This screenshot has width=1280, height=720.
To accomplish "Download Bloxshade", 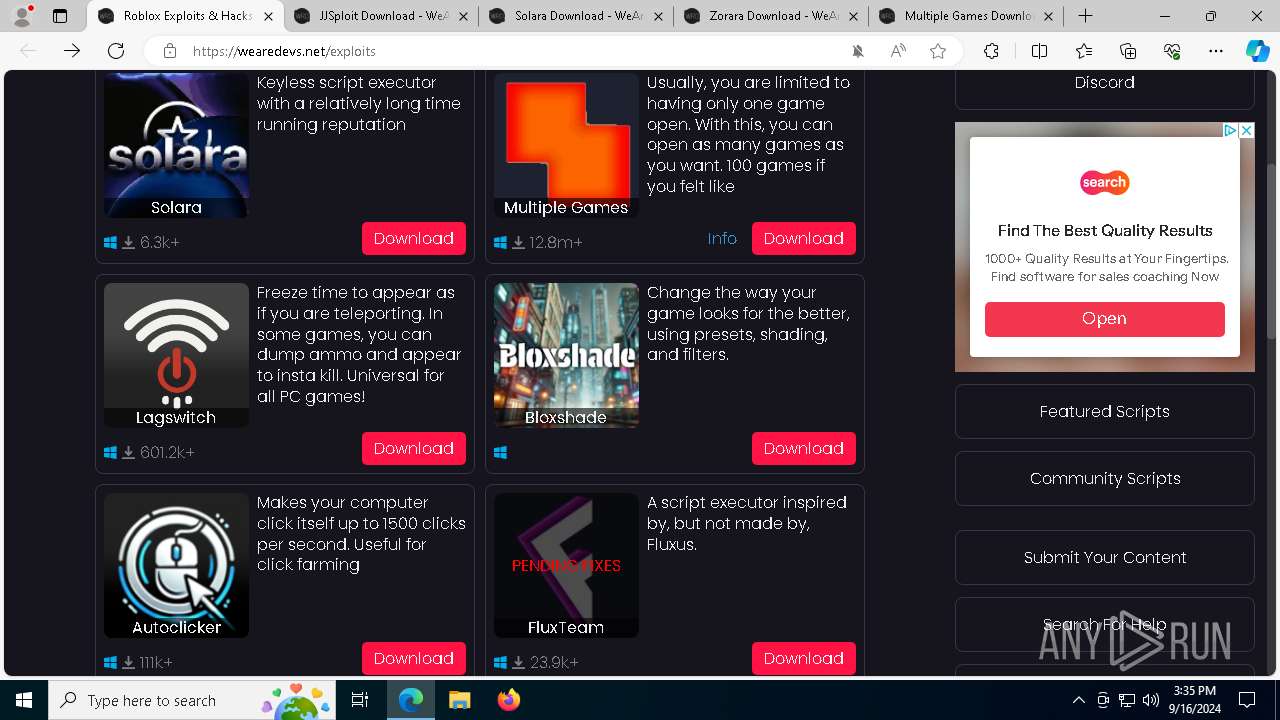I will (804, 449).
